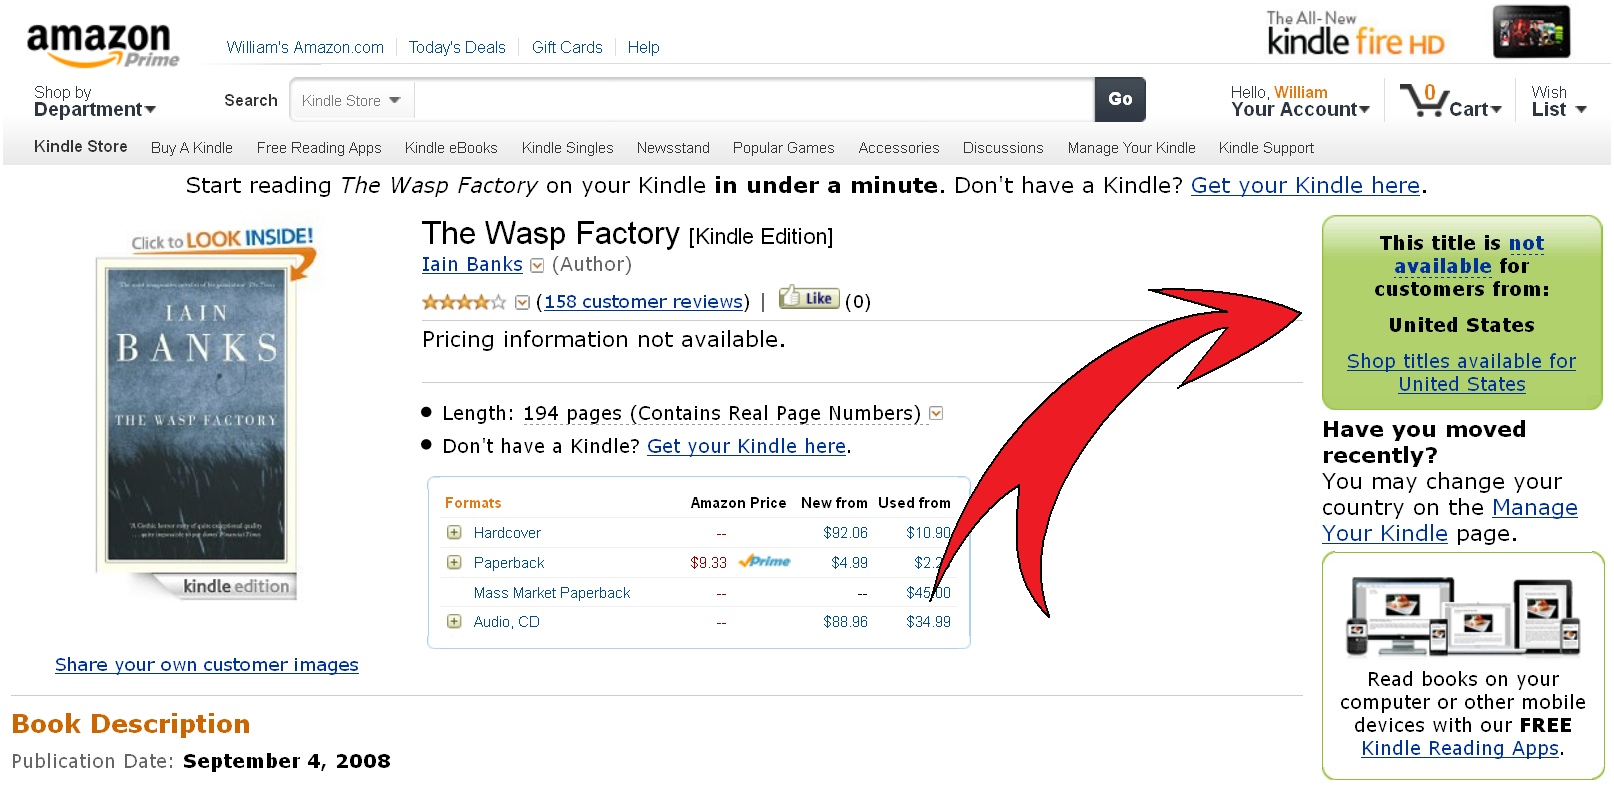
Task: Open the Your Account dropdown
Action: [x=1300, y=101]
